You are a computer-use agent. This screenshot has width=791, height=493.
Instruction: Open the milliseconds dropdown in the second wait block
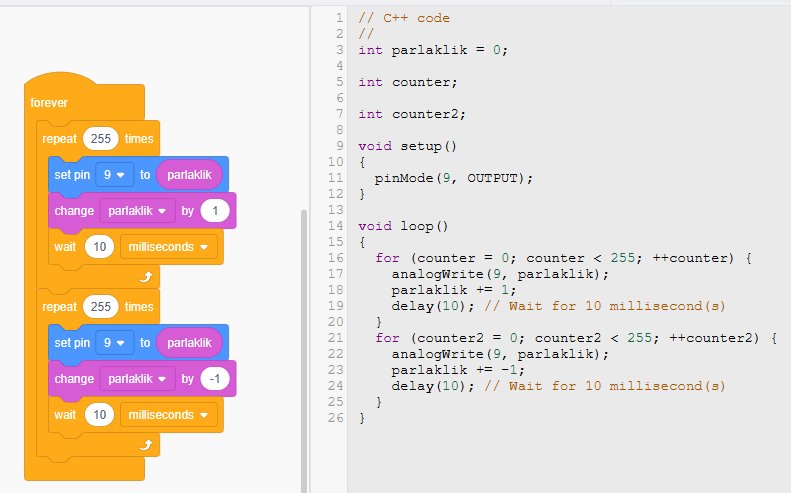[168, 415]
